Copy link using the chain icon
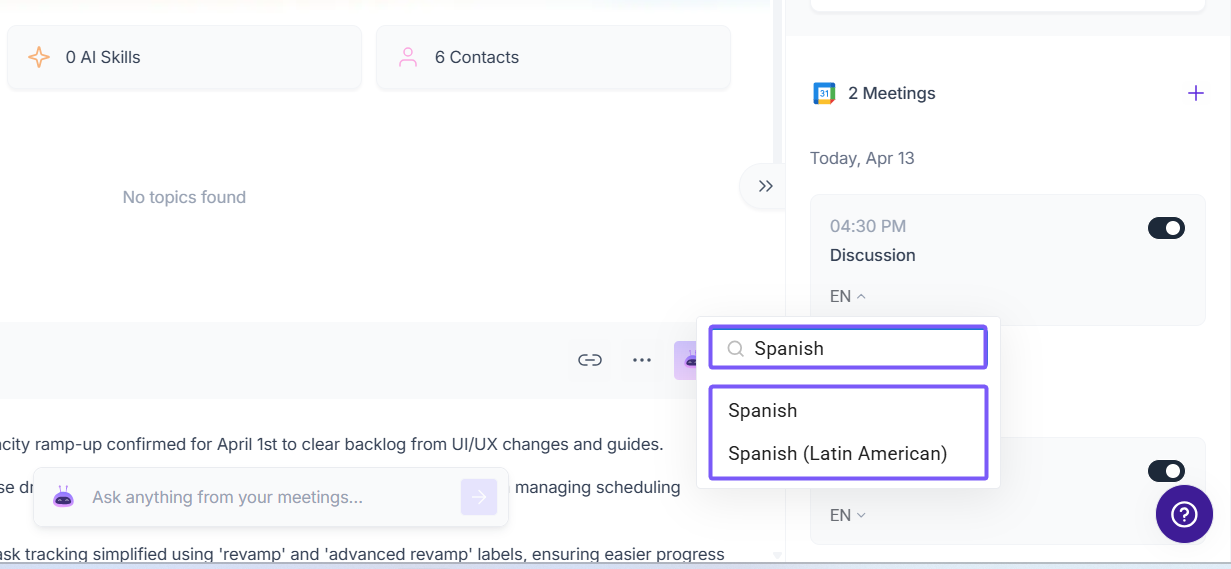Screen dimensions: 1231x569 tap(590, 360)
